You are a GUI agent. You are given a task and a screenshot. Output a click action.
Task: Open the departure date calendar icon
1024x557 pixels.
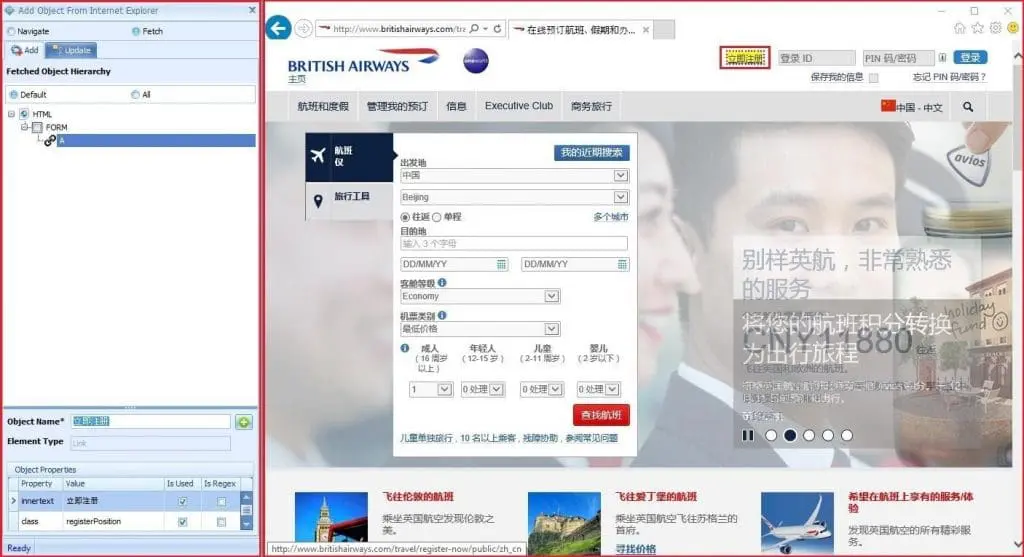tap(502, 264)
